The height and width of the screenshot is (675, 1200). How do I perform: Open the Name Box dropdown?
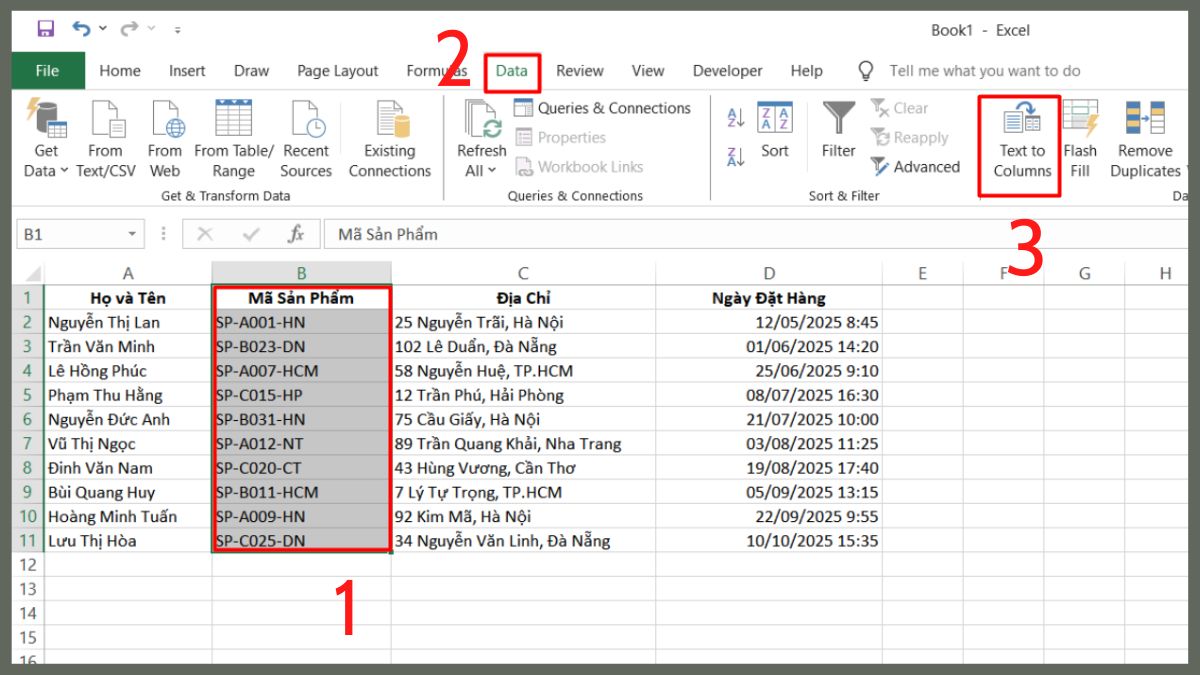(131, 233)
